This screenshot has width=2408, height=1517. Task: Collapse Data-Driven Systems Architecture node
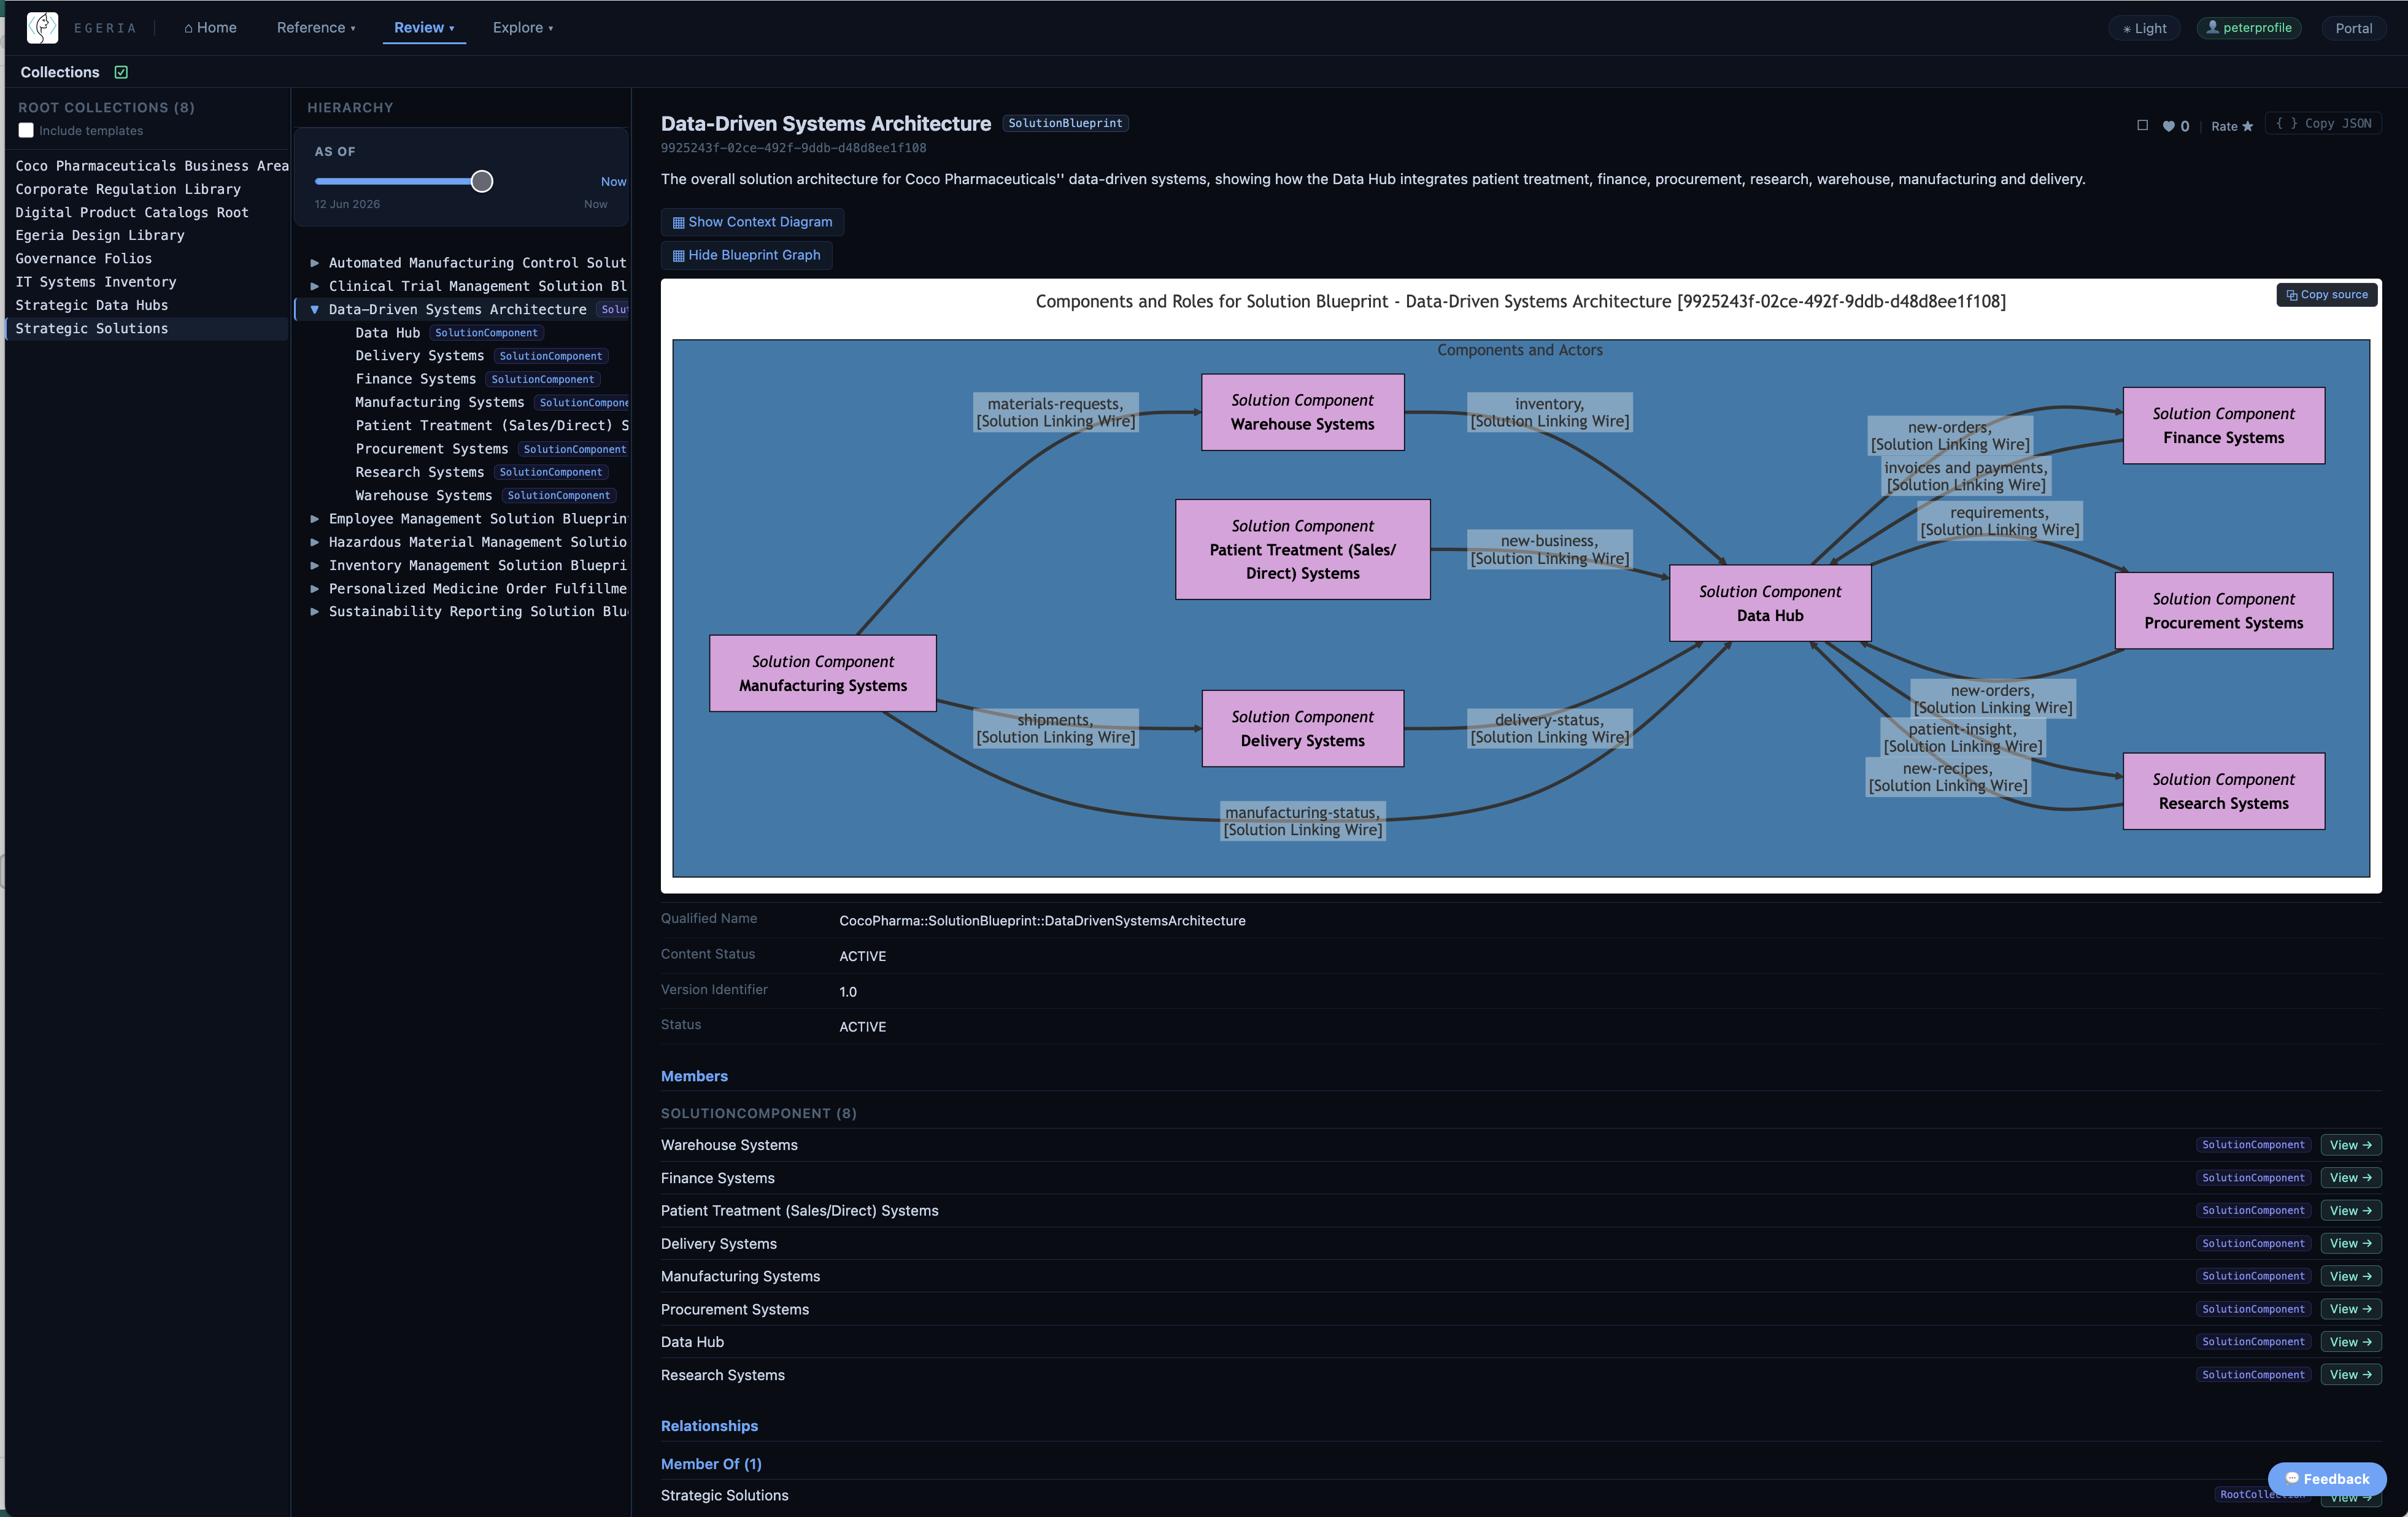coord(314,309)
